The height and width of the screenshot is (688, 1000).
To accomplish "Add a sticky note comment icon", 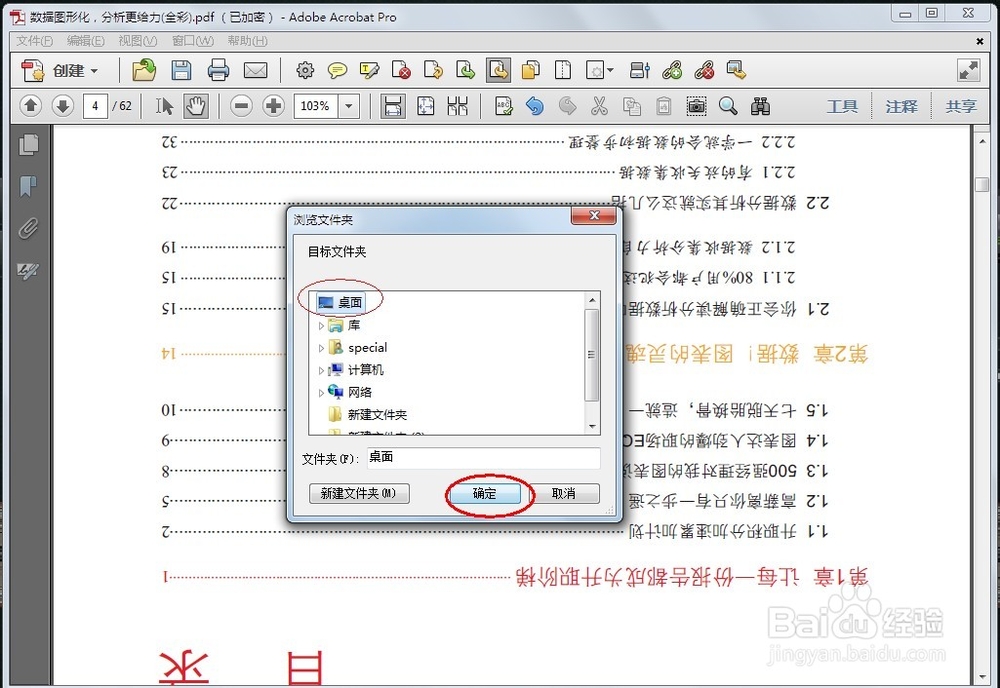I will 337,70.
